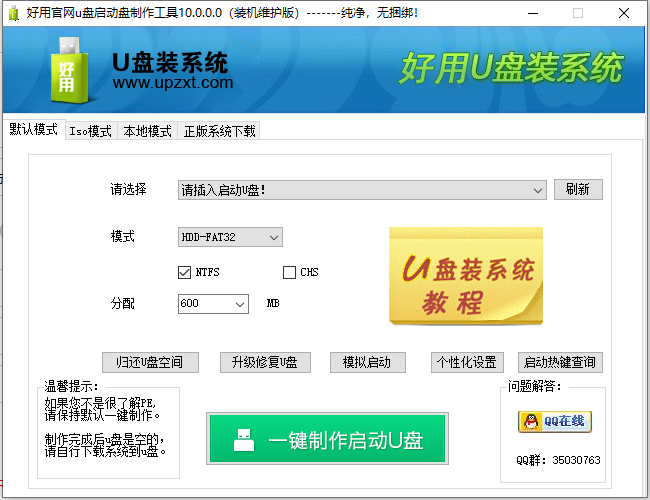650x500 pixels.
Task: Start 一键制作启动U盘
Action: click(x=327, y=438)
